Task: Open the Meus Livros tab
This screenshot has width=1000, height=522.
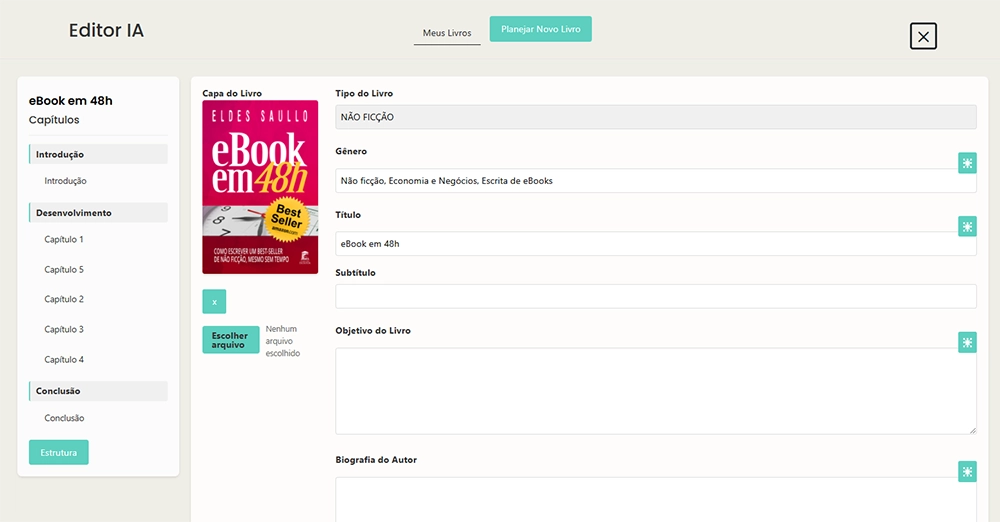Action: [x=447, y=33]
